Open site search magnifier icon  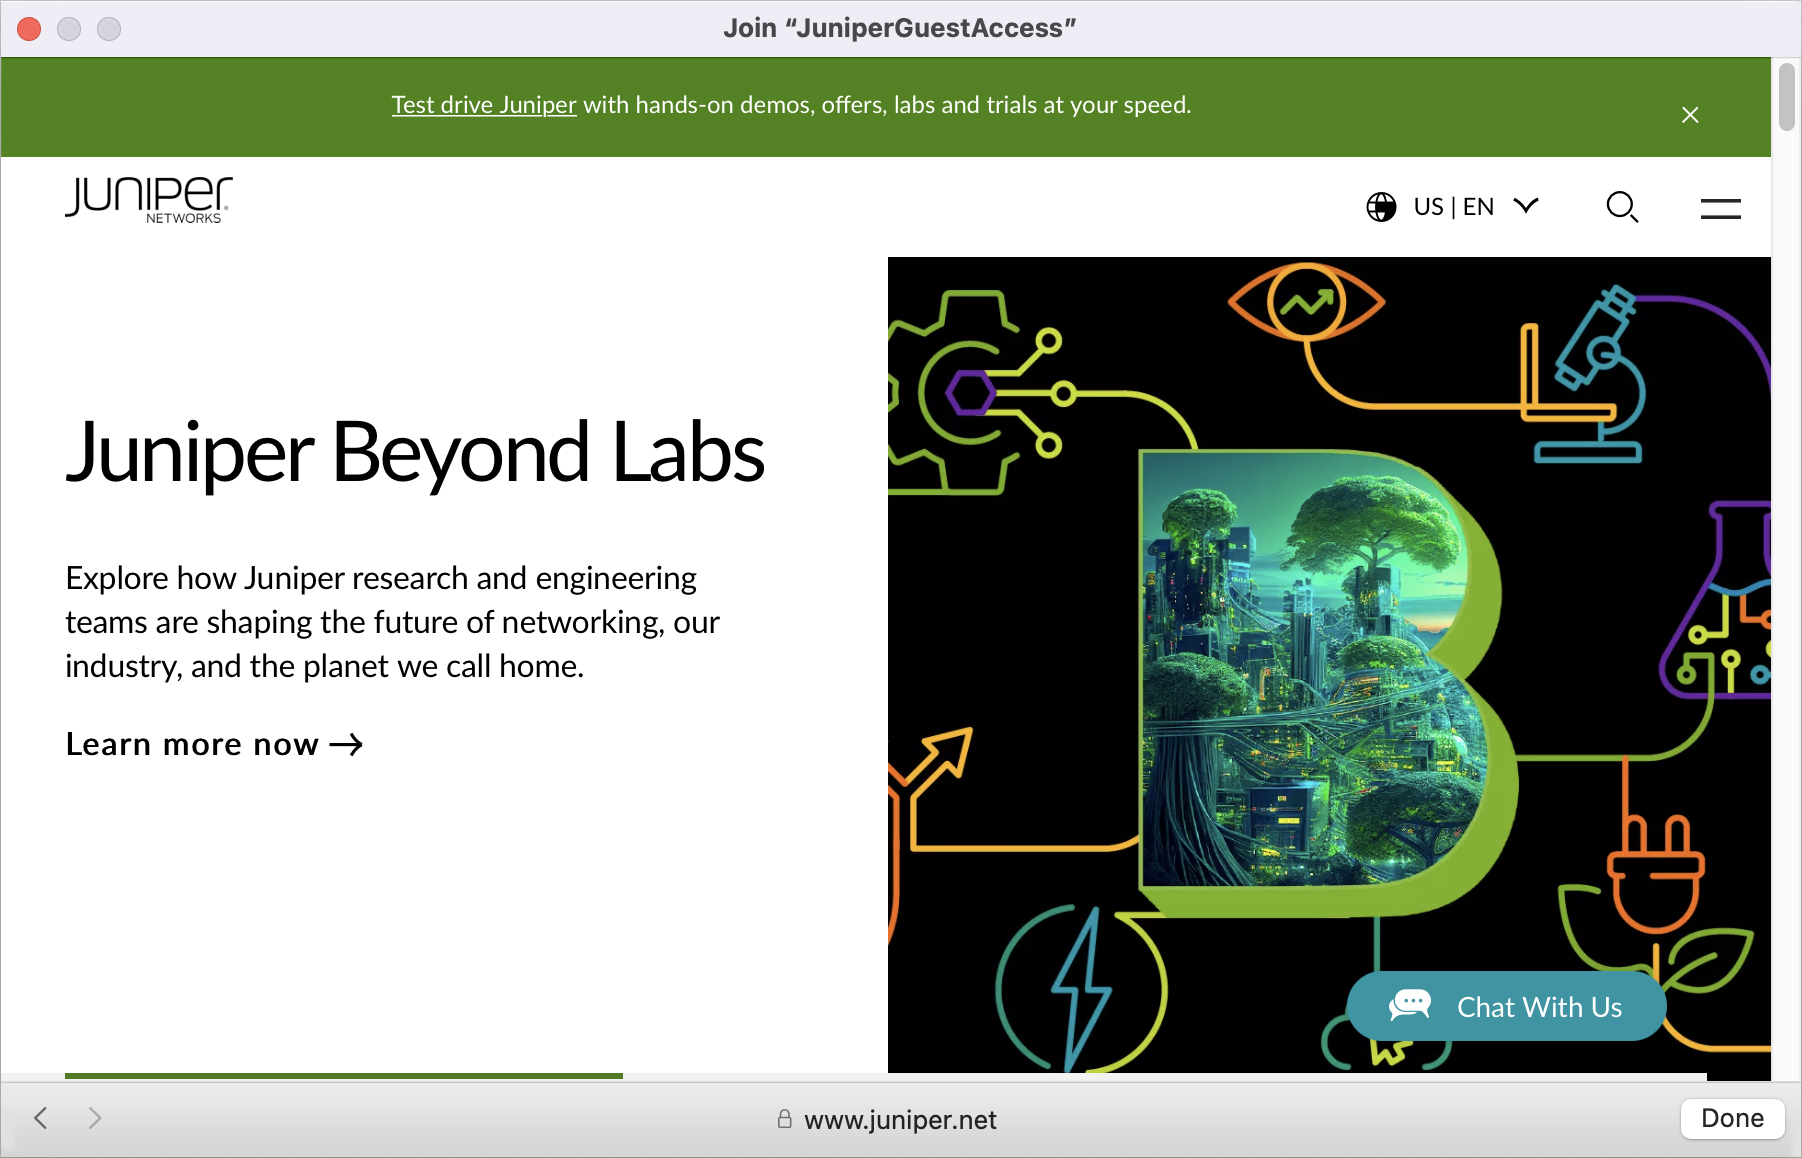[1621, 207]
